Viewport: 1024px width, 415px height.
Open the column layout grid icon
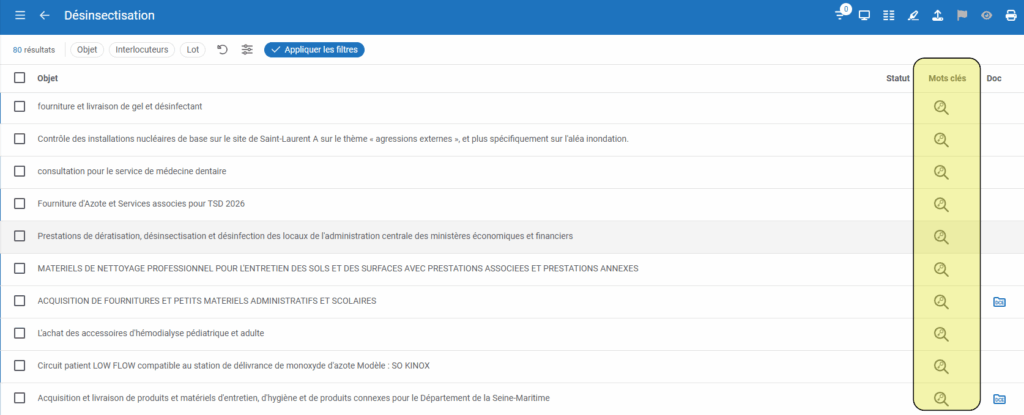pos(888,16)
